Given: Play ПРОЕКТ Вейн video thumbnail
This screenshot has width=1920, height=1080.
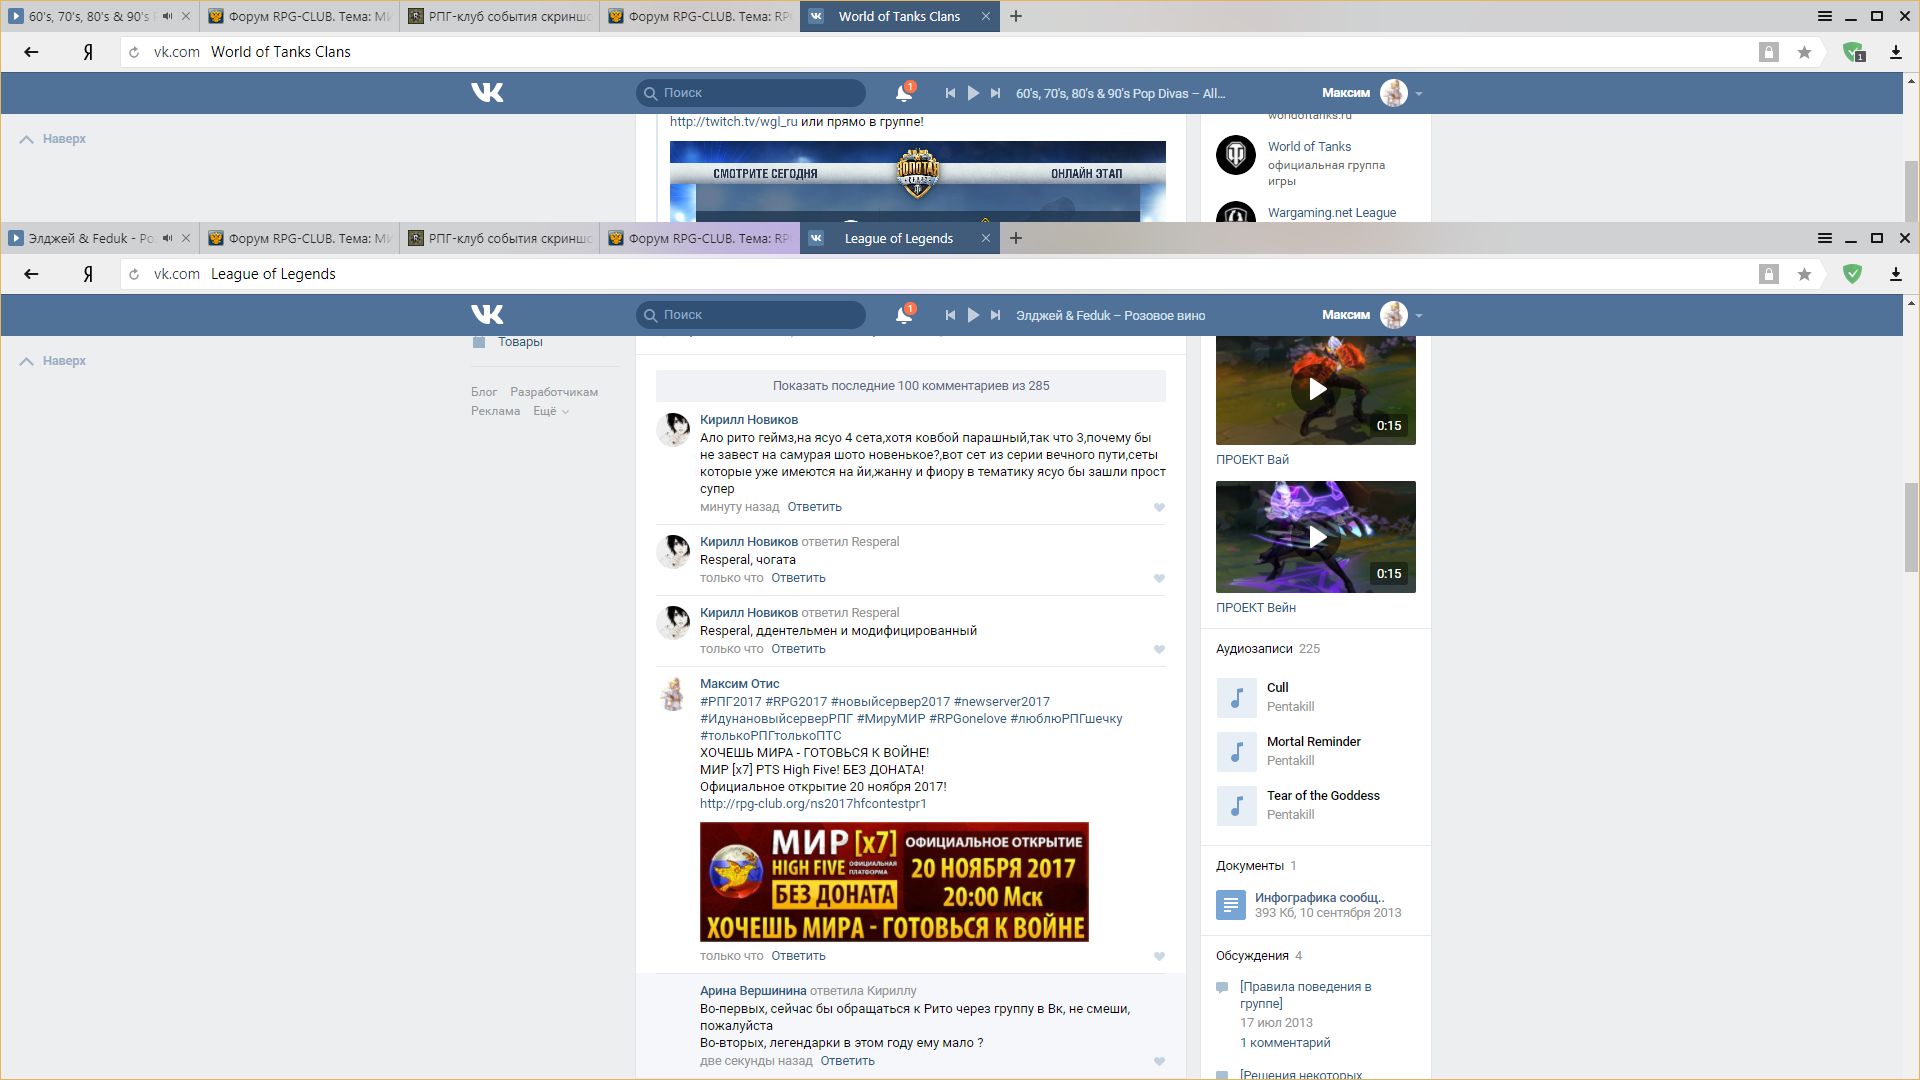Looking at the screenshot, I should [1316, 537].
